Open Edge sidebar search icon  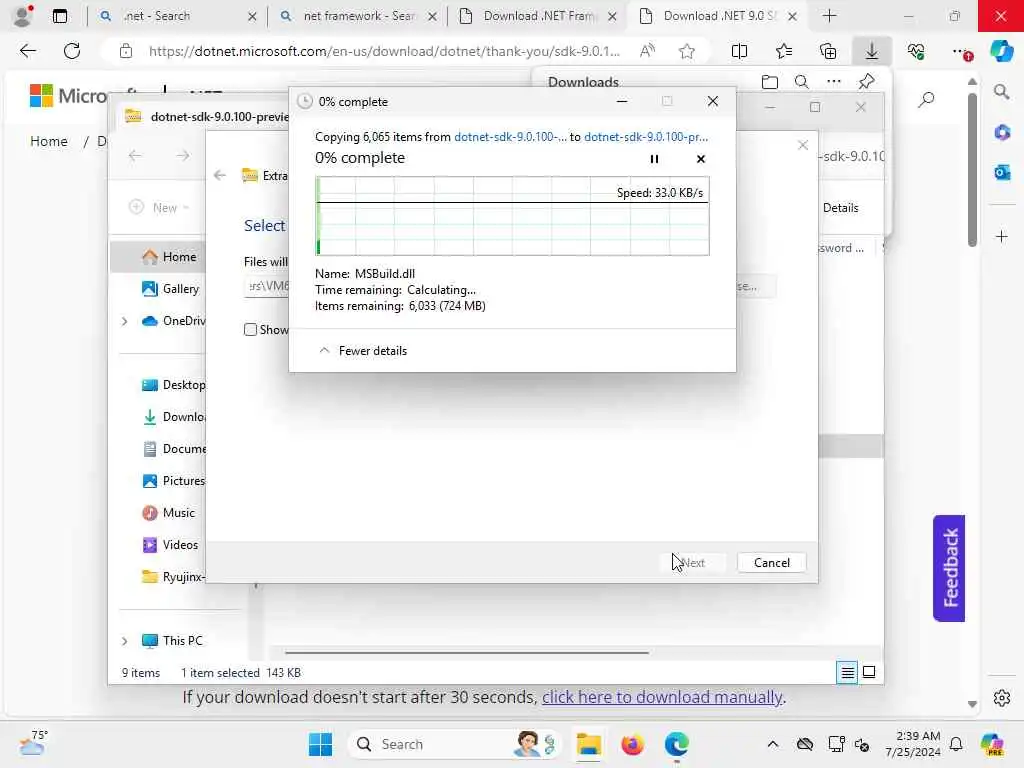coord(1001,92)
